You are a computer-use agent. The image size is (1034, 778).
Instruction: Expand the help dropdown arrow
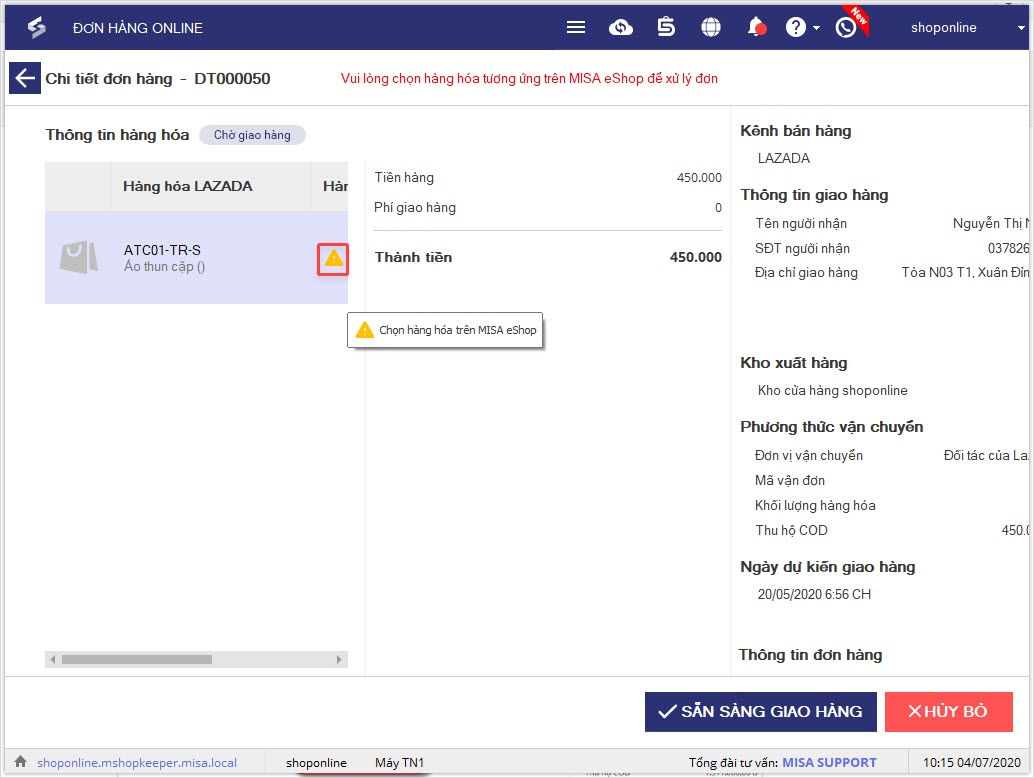click(816, 28)
